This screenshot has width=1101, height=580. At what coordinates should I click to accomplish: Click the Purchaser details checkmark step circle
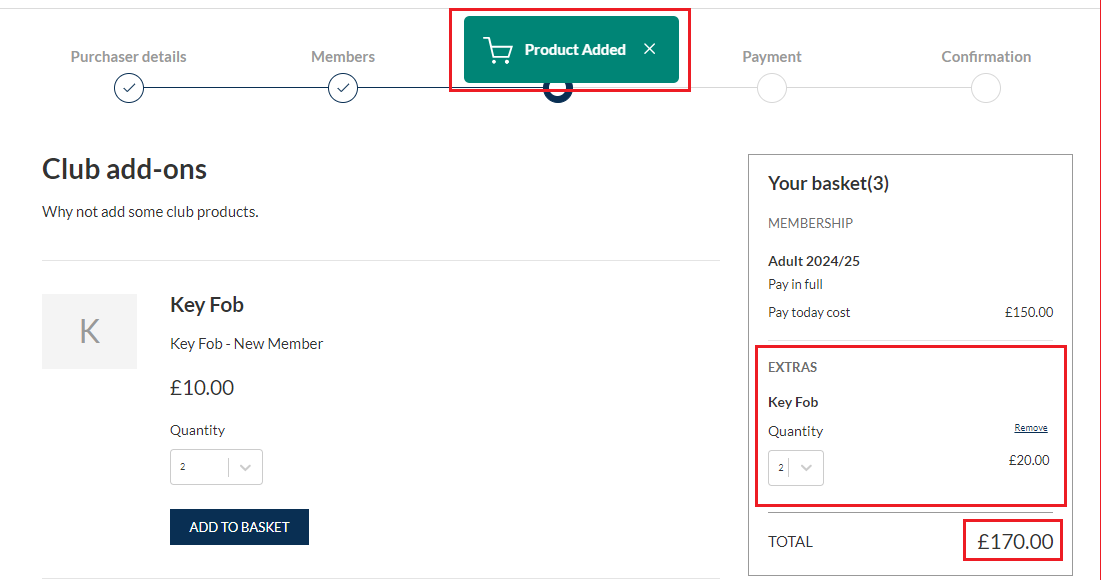[x=128, y=88]
